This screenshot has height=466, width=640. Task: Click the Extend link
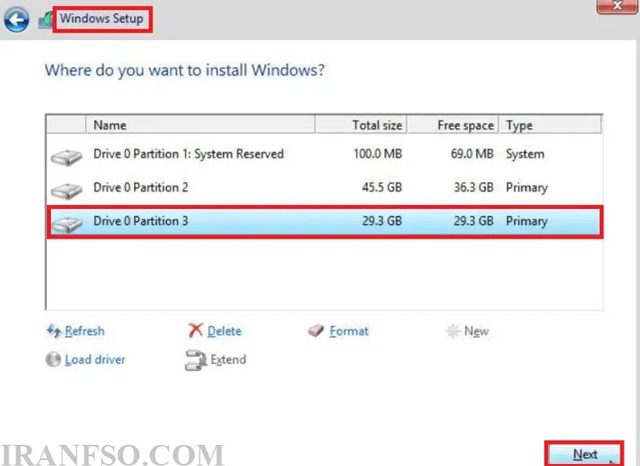click(x=228, y=359)
